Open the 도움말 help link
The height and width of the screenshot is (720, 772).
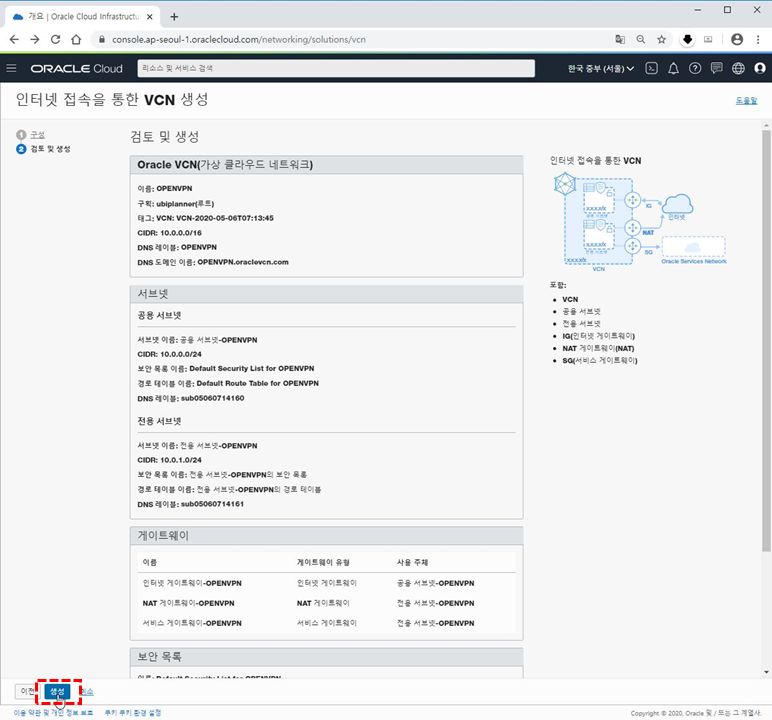(746, 100)
